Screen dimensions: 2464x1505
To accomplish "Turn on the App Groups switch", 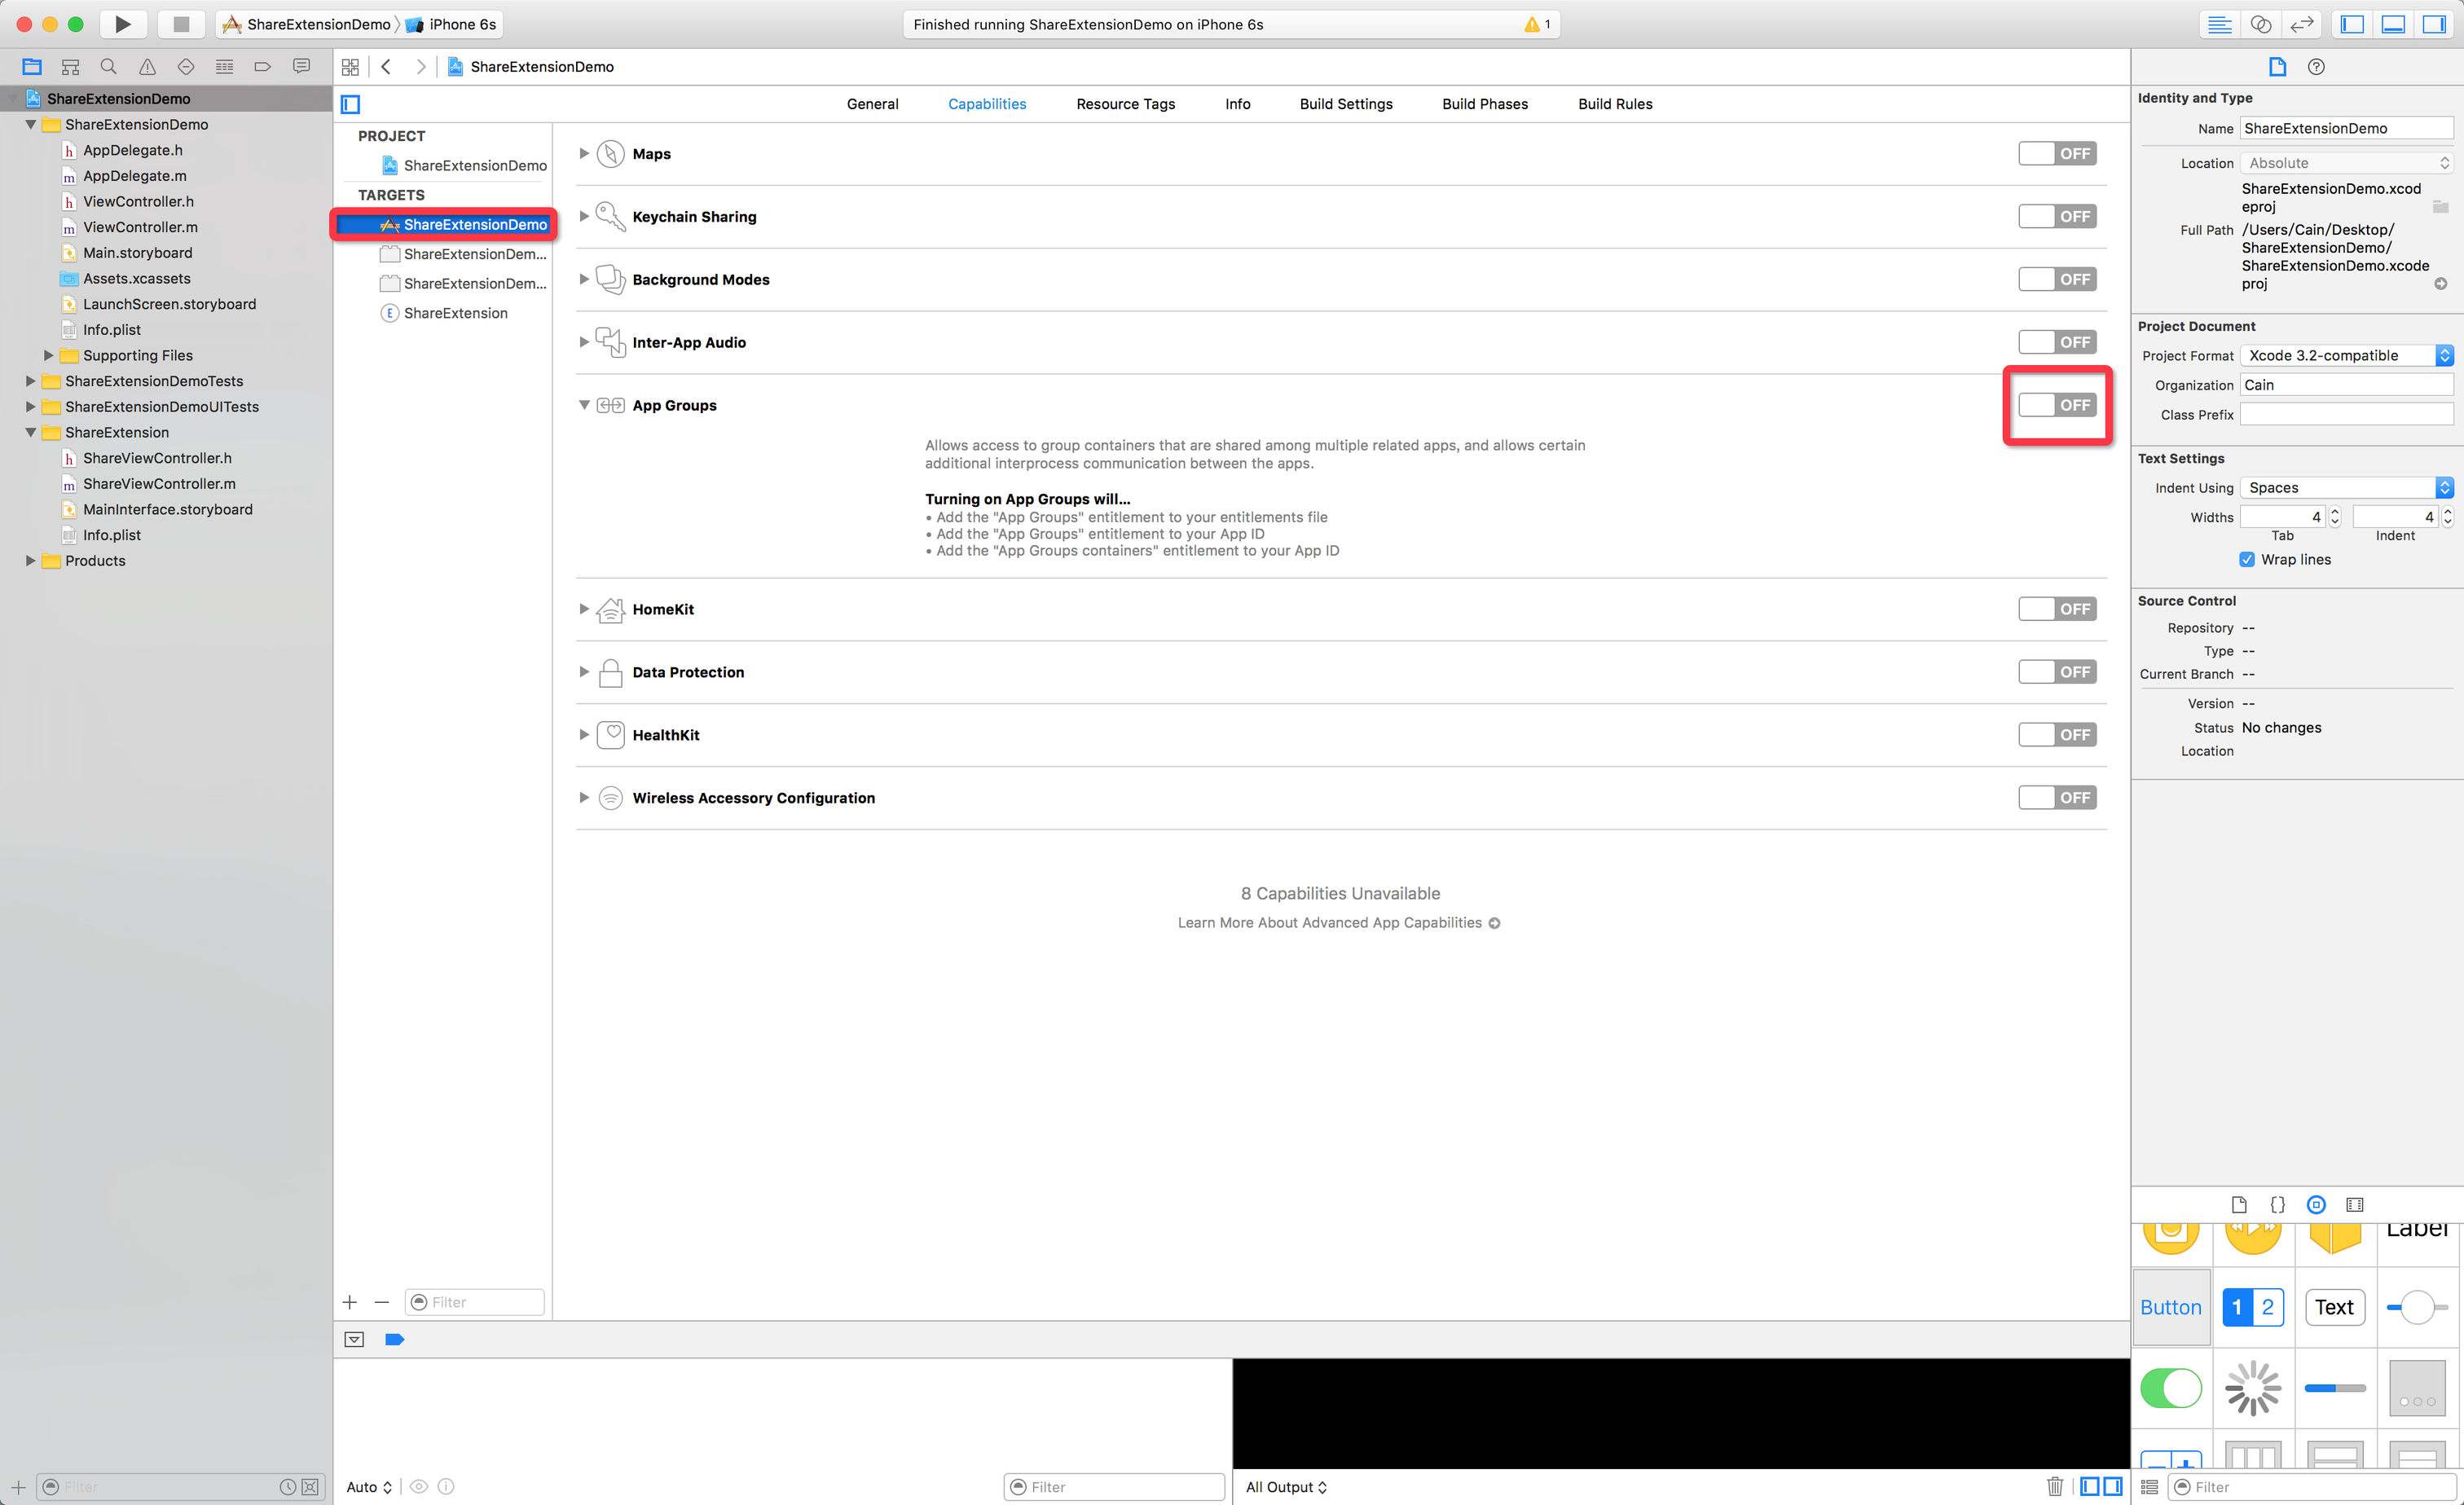I will coord(2056,405).
